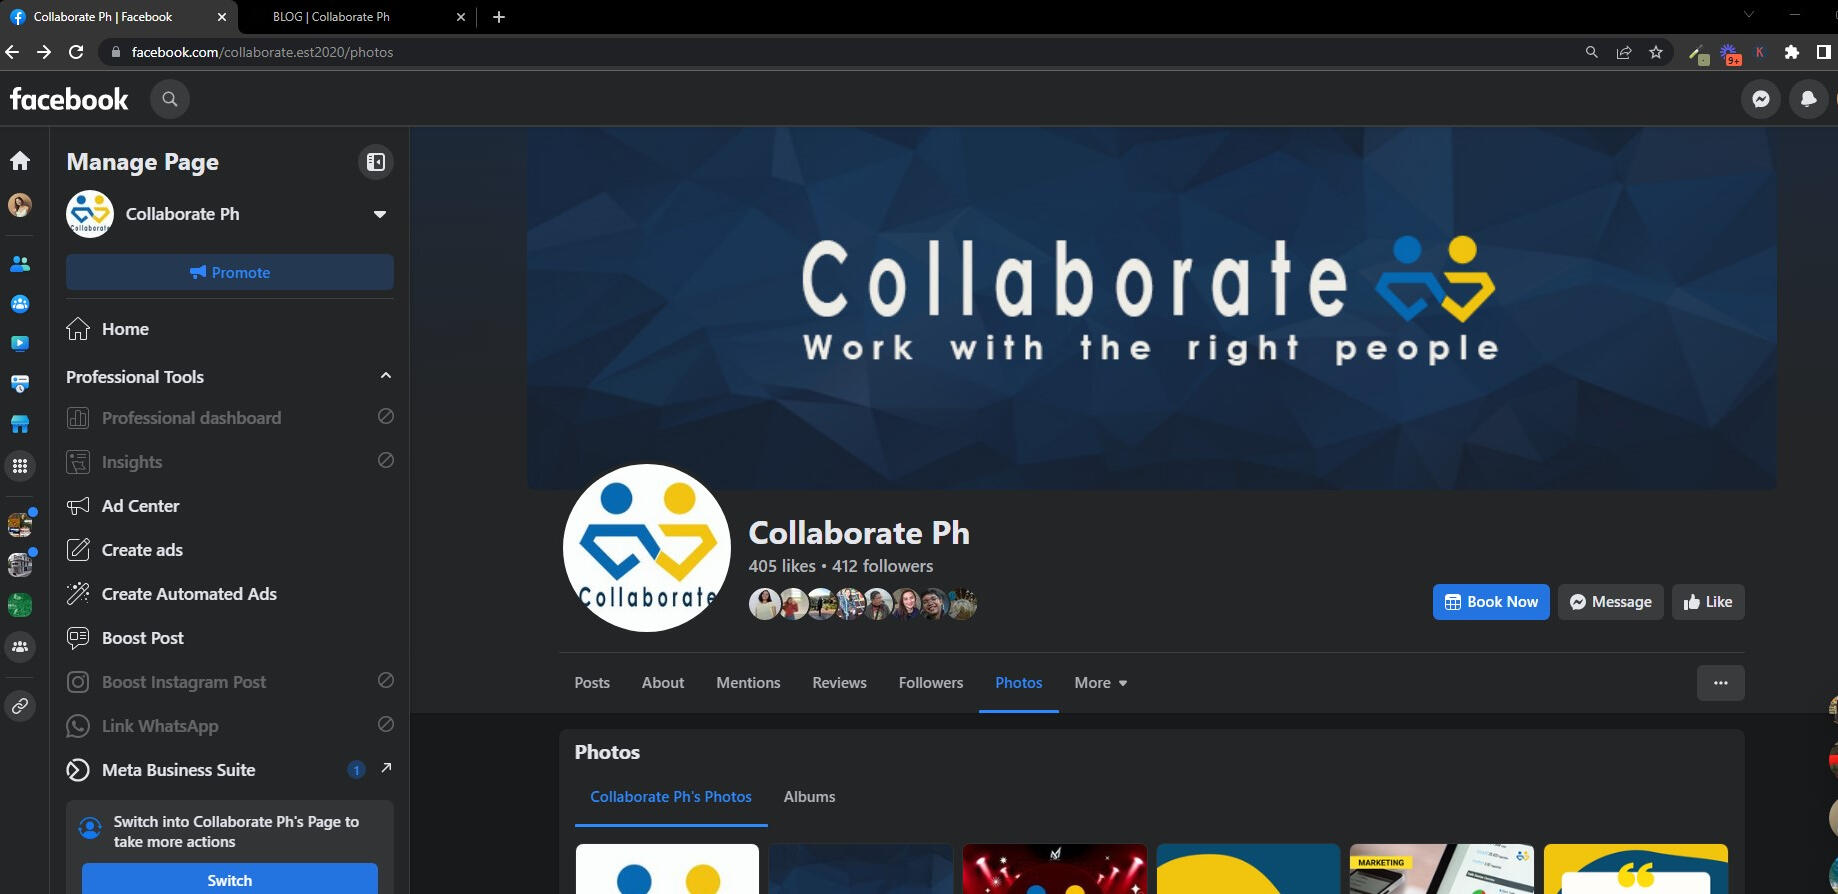Like the Collaborate Ph page

pyautogui.click(x=1708, y=602)
